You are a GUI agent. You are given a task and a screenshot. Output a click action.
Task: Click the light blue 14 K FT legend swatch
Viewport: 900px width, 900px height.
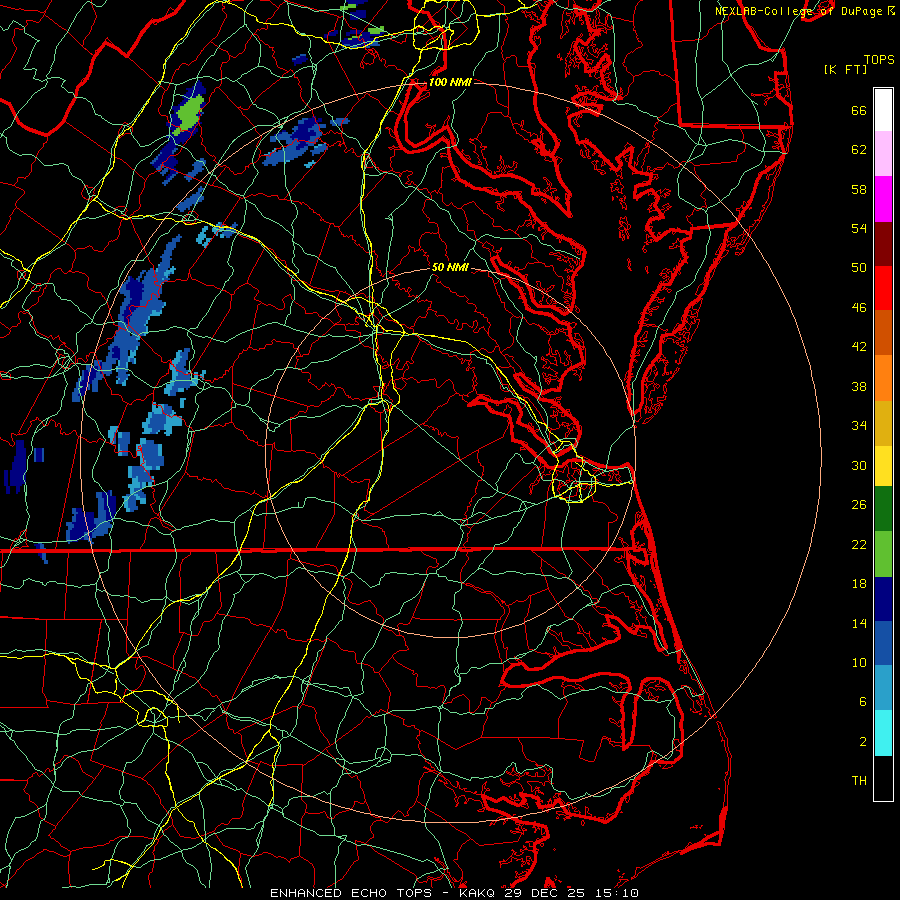[x=883, y=689]
